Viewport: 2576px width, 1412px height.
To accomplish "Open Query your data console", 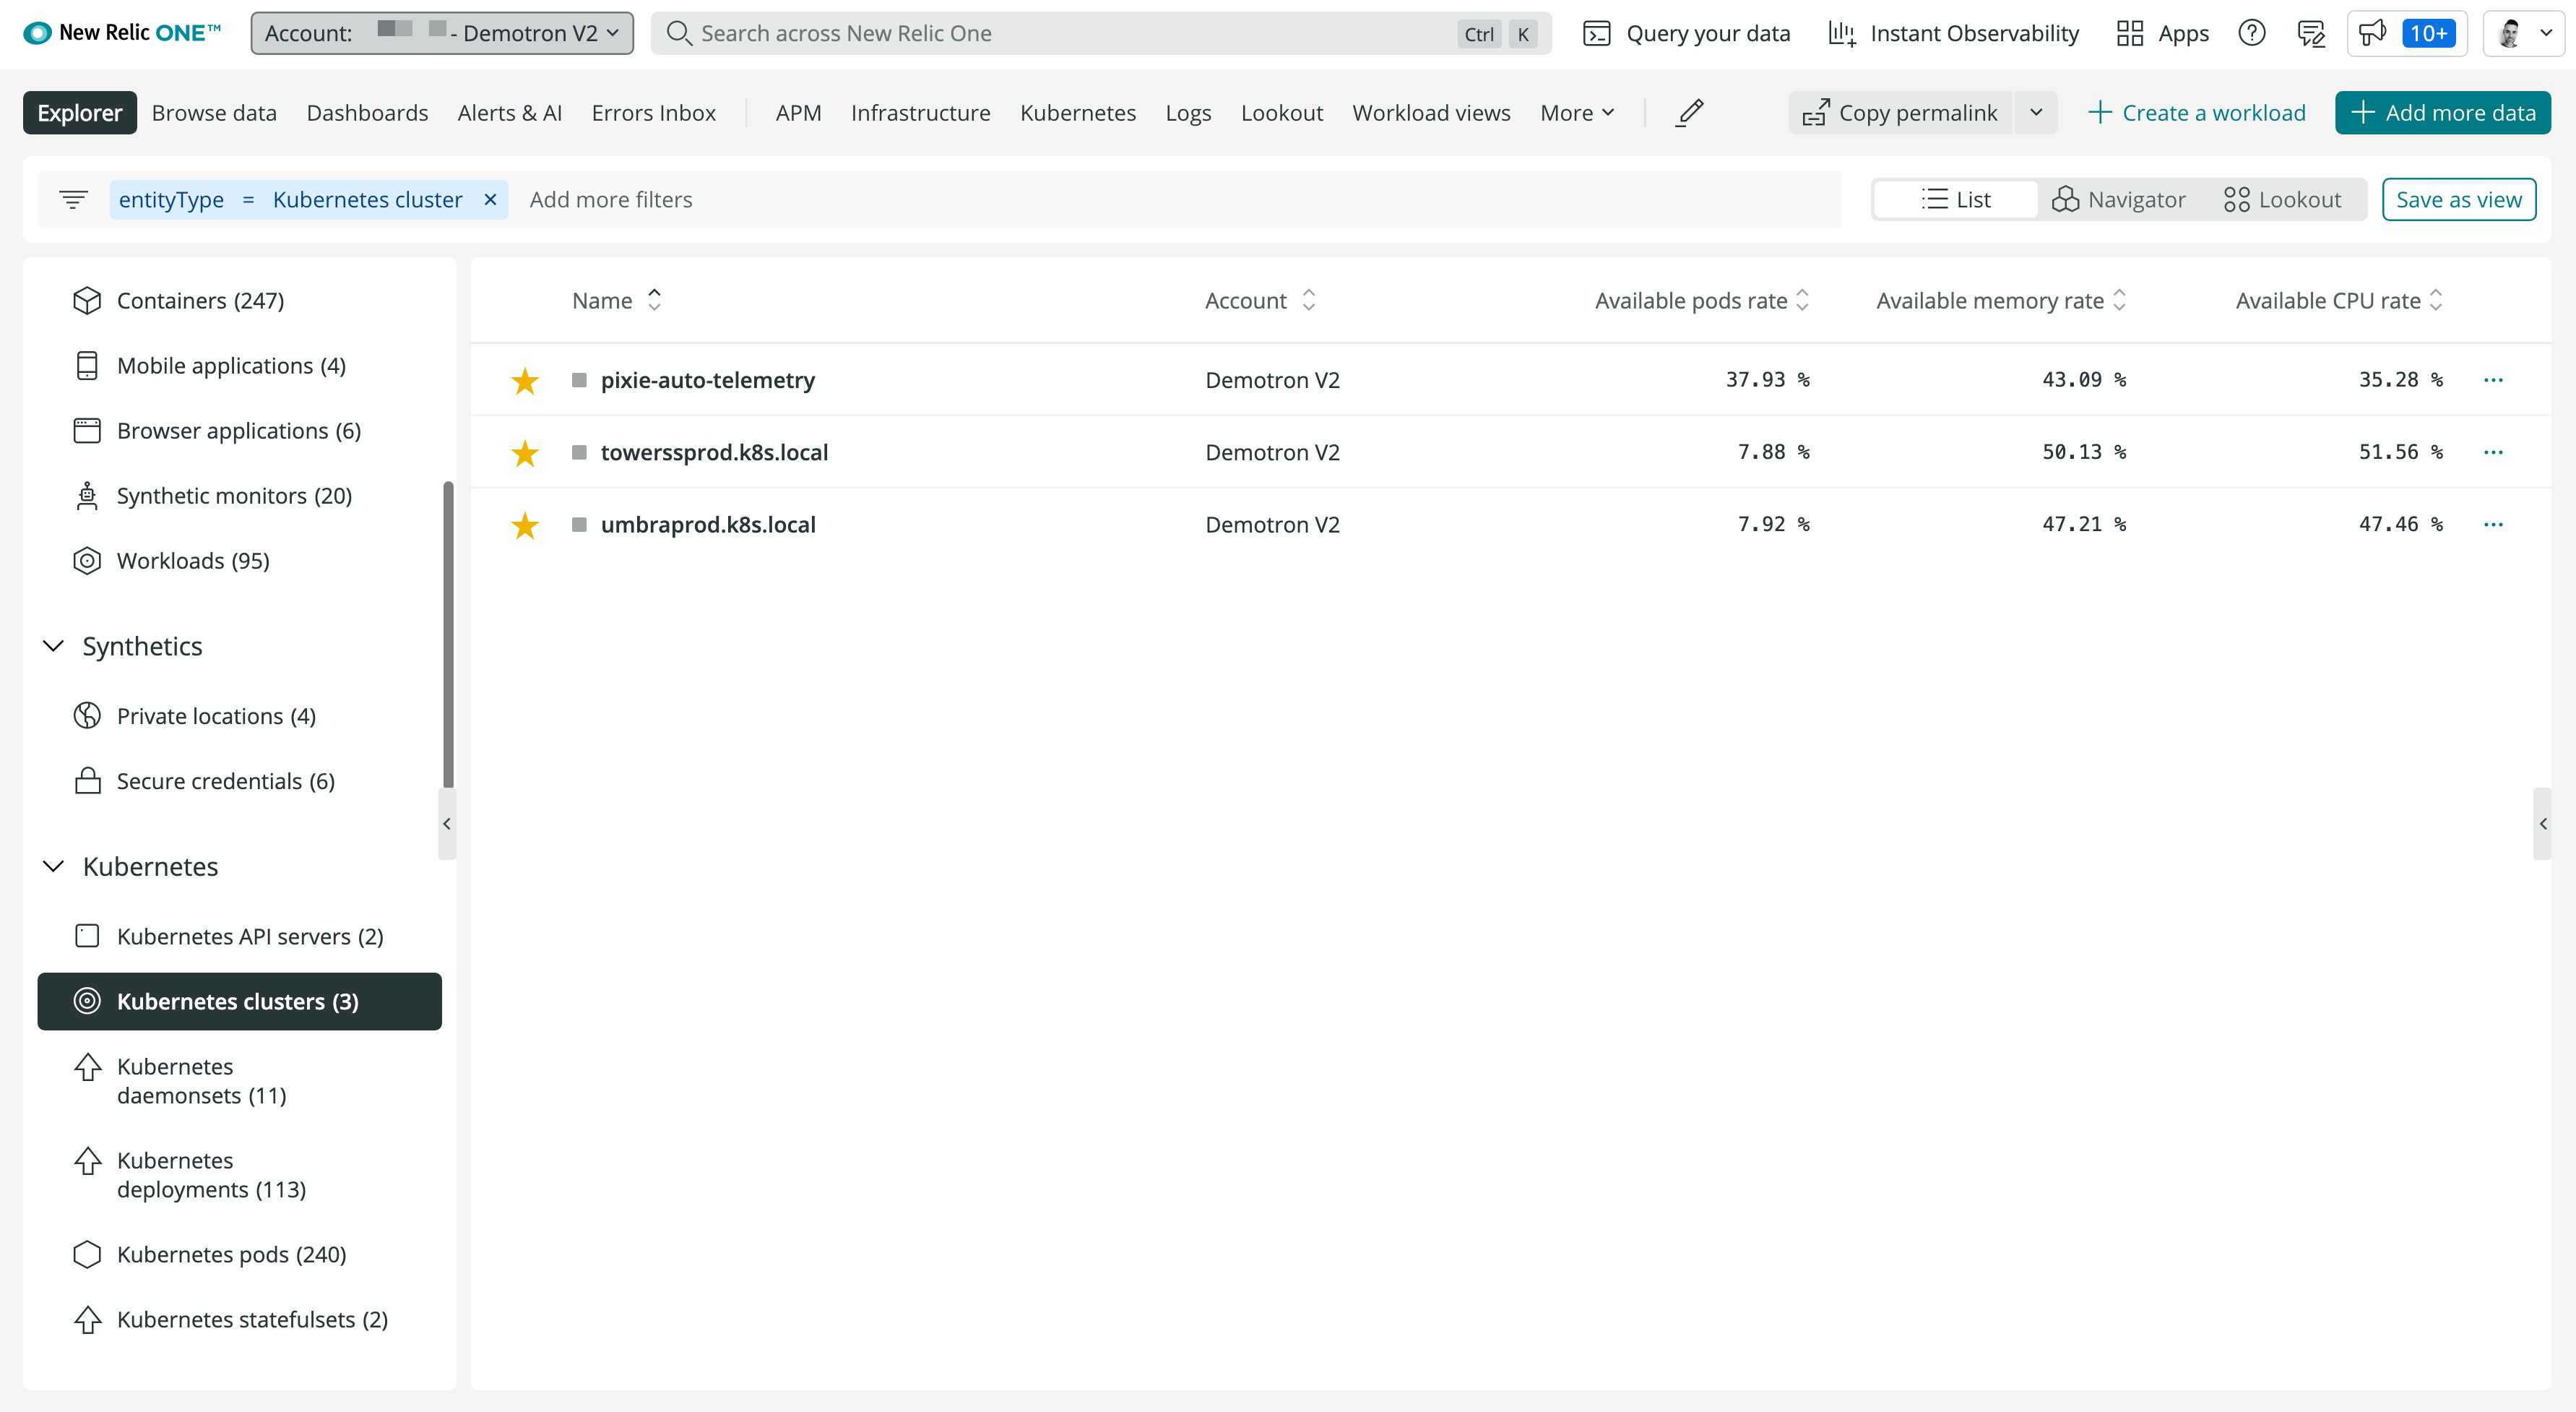I will point(1687,33).
